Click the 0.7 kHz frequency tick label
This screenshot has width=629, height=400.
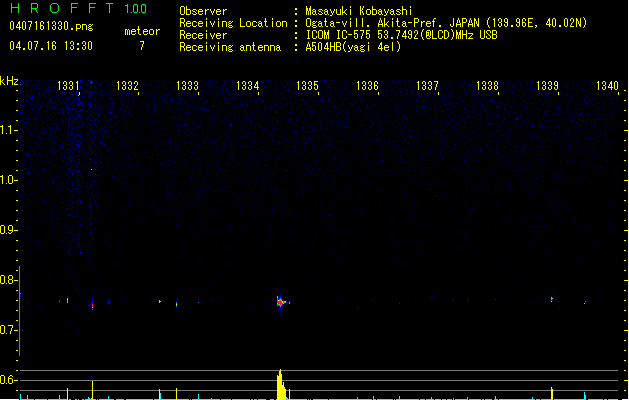[x=8, y=330]
